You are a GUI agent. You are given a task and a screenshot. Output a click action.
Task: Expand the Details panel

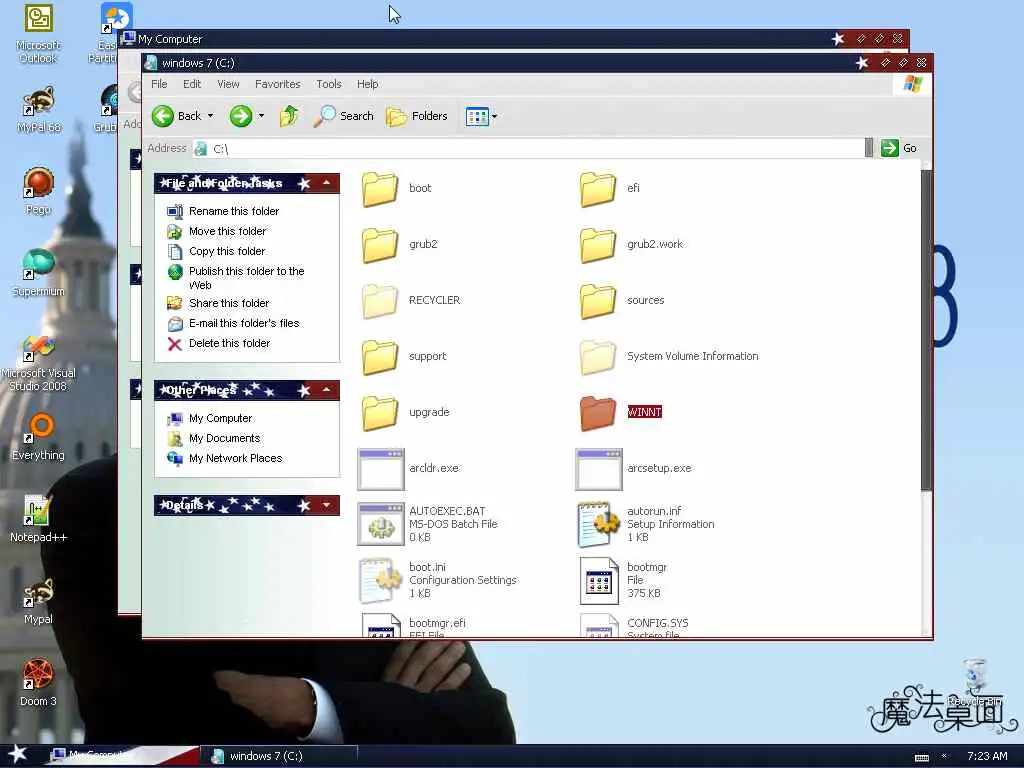tap(327, 505)
